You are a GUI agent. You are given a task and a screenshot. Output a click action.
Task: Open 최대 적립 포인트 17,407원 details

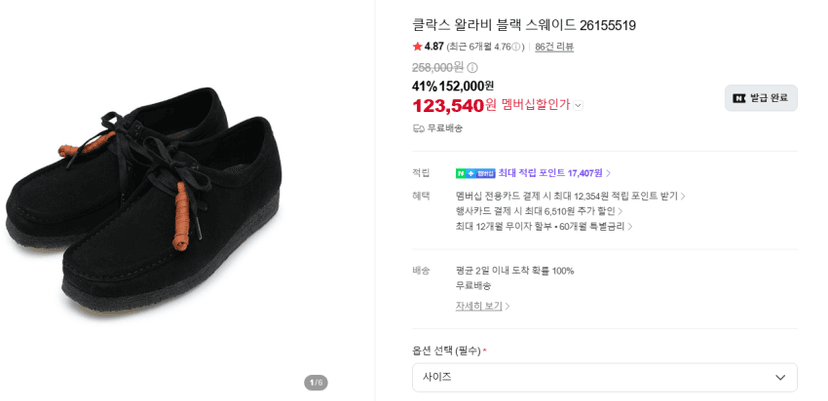pos(554,173)
